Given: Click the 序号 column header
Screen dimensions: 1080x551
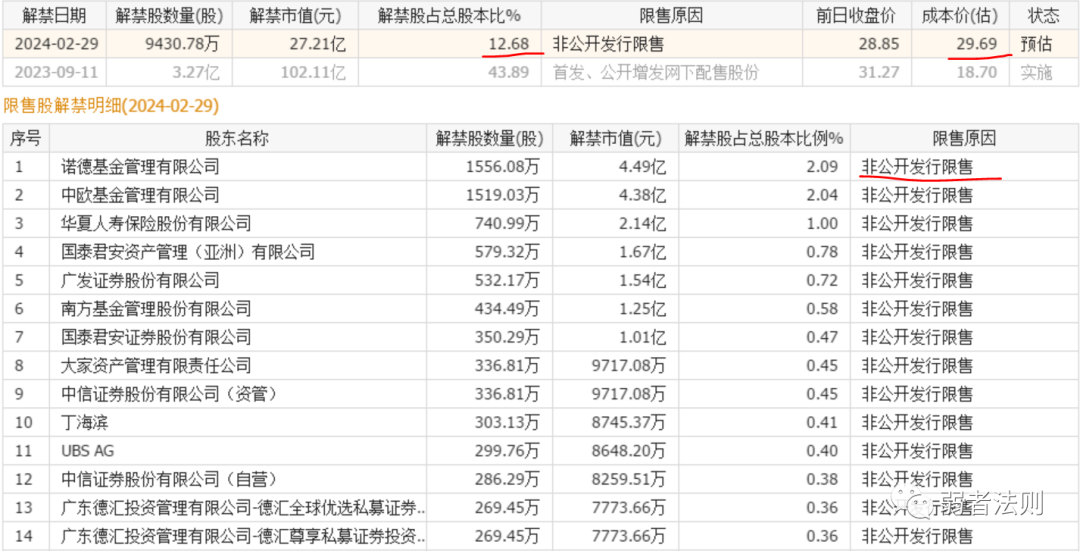Looking at the screenshot, I should pos(26,138).
